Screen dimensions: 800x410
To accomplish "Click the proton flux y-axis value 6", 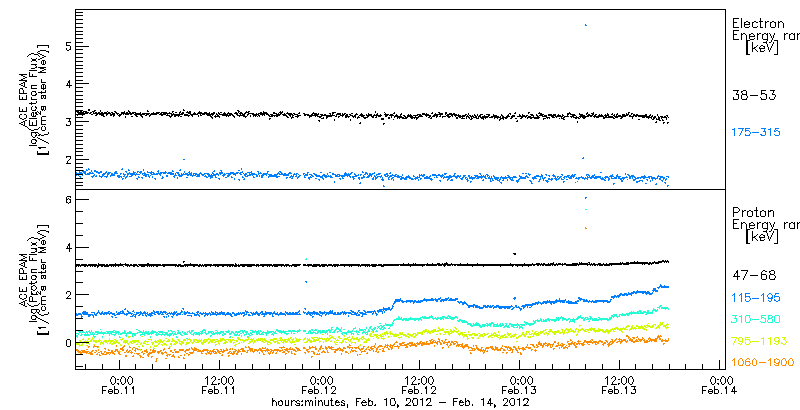I will click(66, 199).
